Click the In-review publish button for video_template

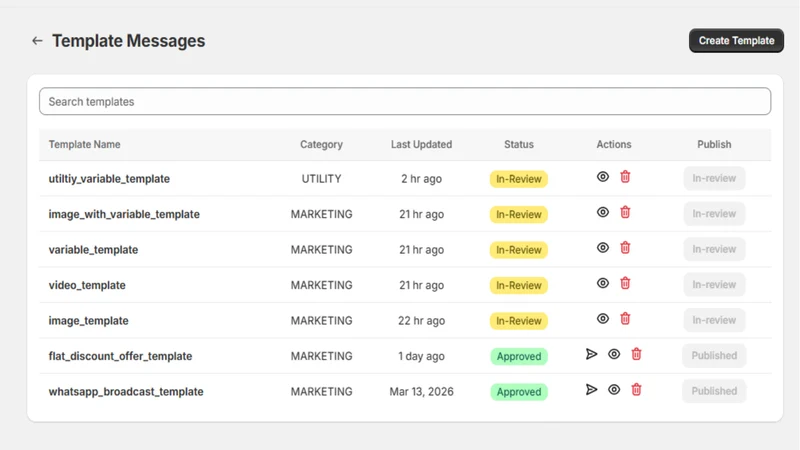[714, 285]
